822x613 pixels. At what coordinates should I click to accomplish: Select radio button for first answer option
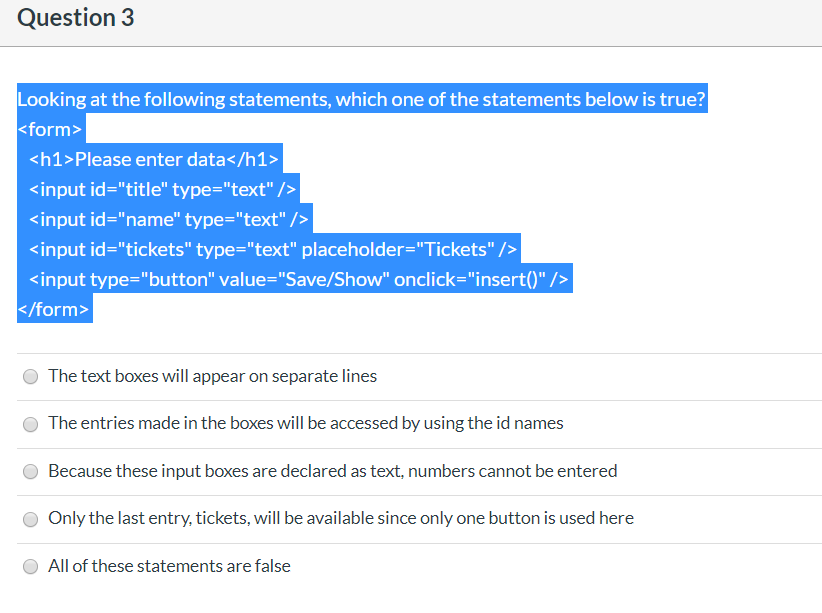[30, 376]
